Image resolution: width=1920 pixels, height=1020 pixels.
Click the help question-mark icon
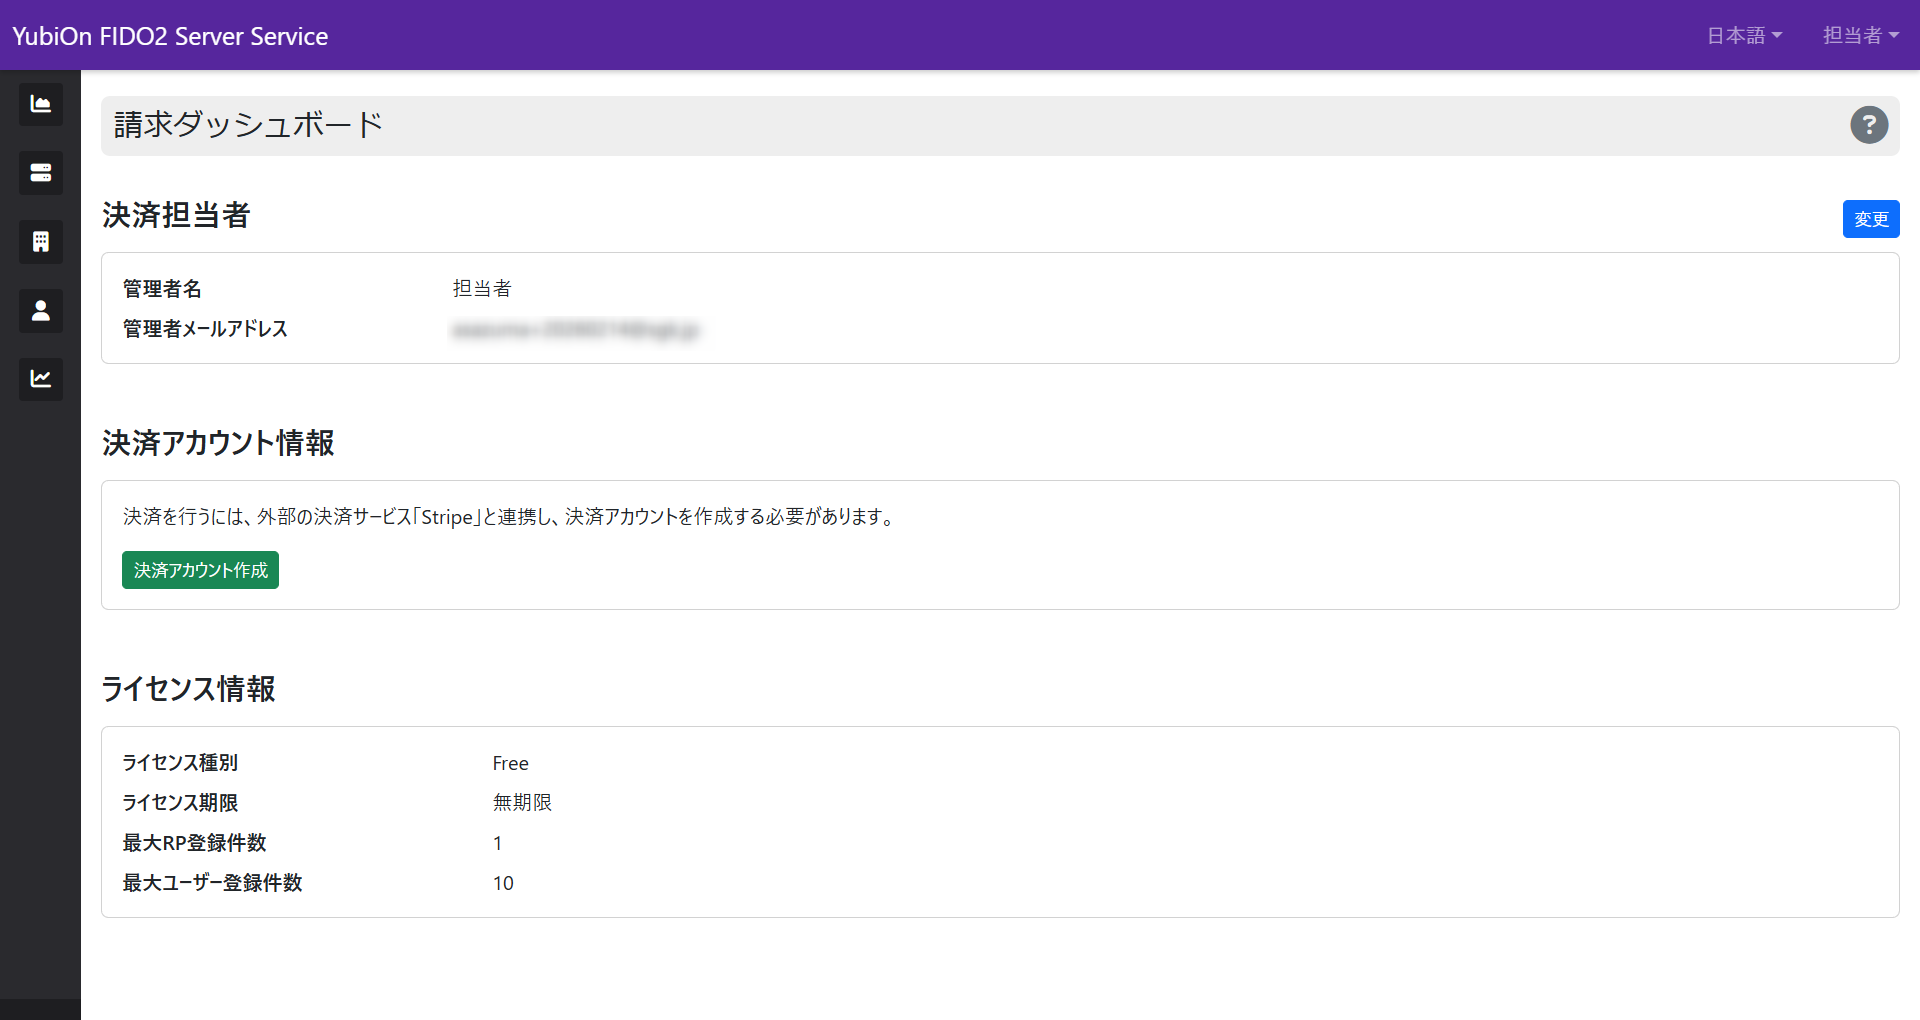[x=1869, y=125]
